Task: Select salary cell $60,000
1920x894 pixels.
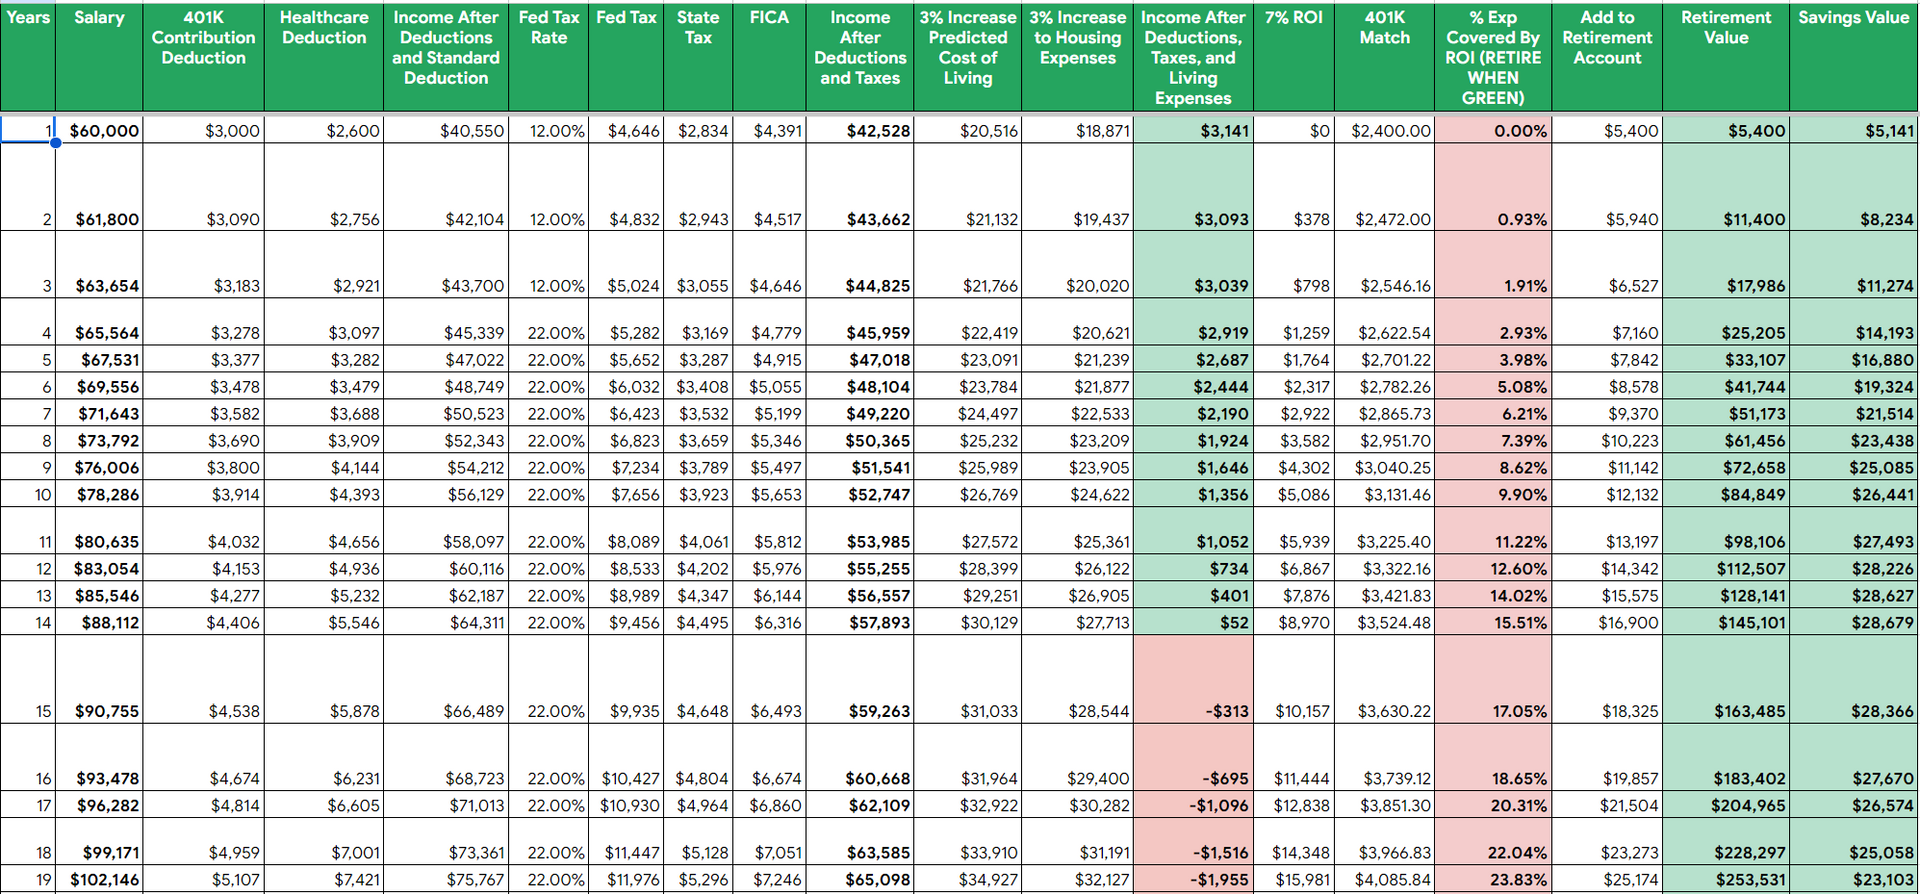Action: point(99,130)
